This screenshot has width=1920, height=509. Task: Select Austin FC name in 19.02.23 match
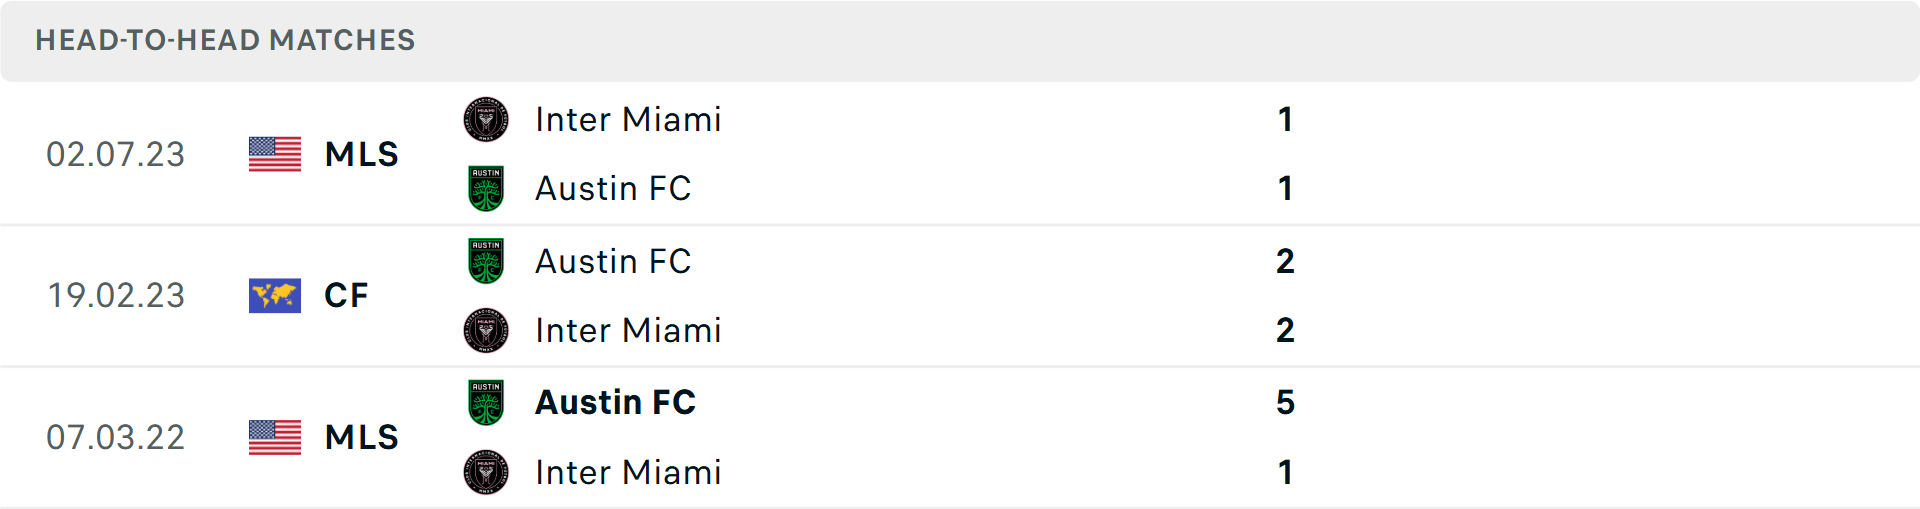coord(613,261)
